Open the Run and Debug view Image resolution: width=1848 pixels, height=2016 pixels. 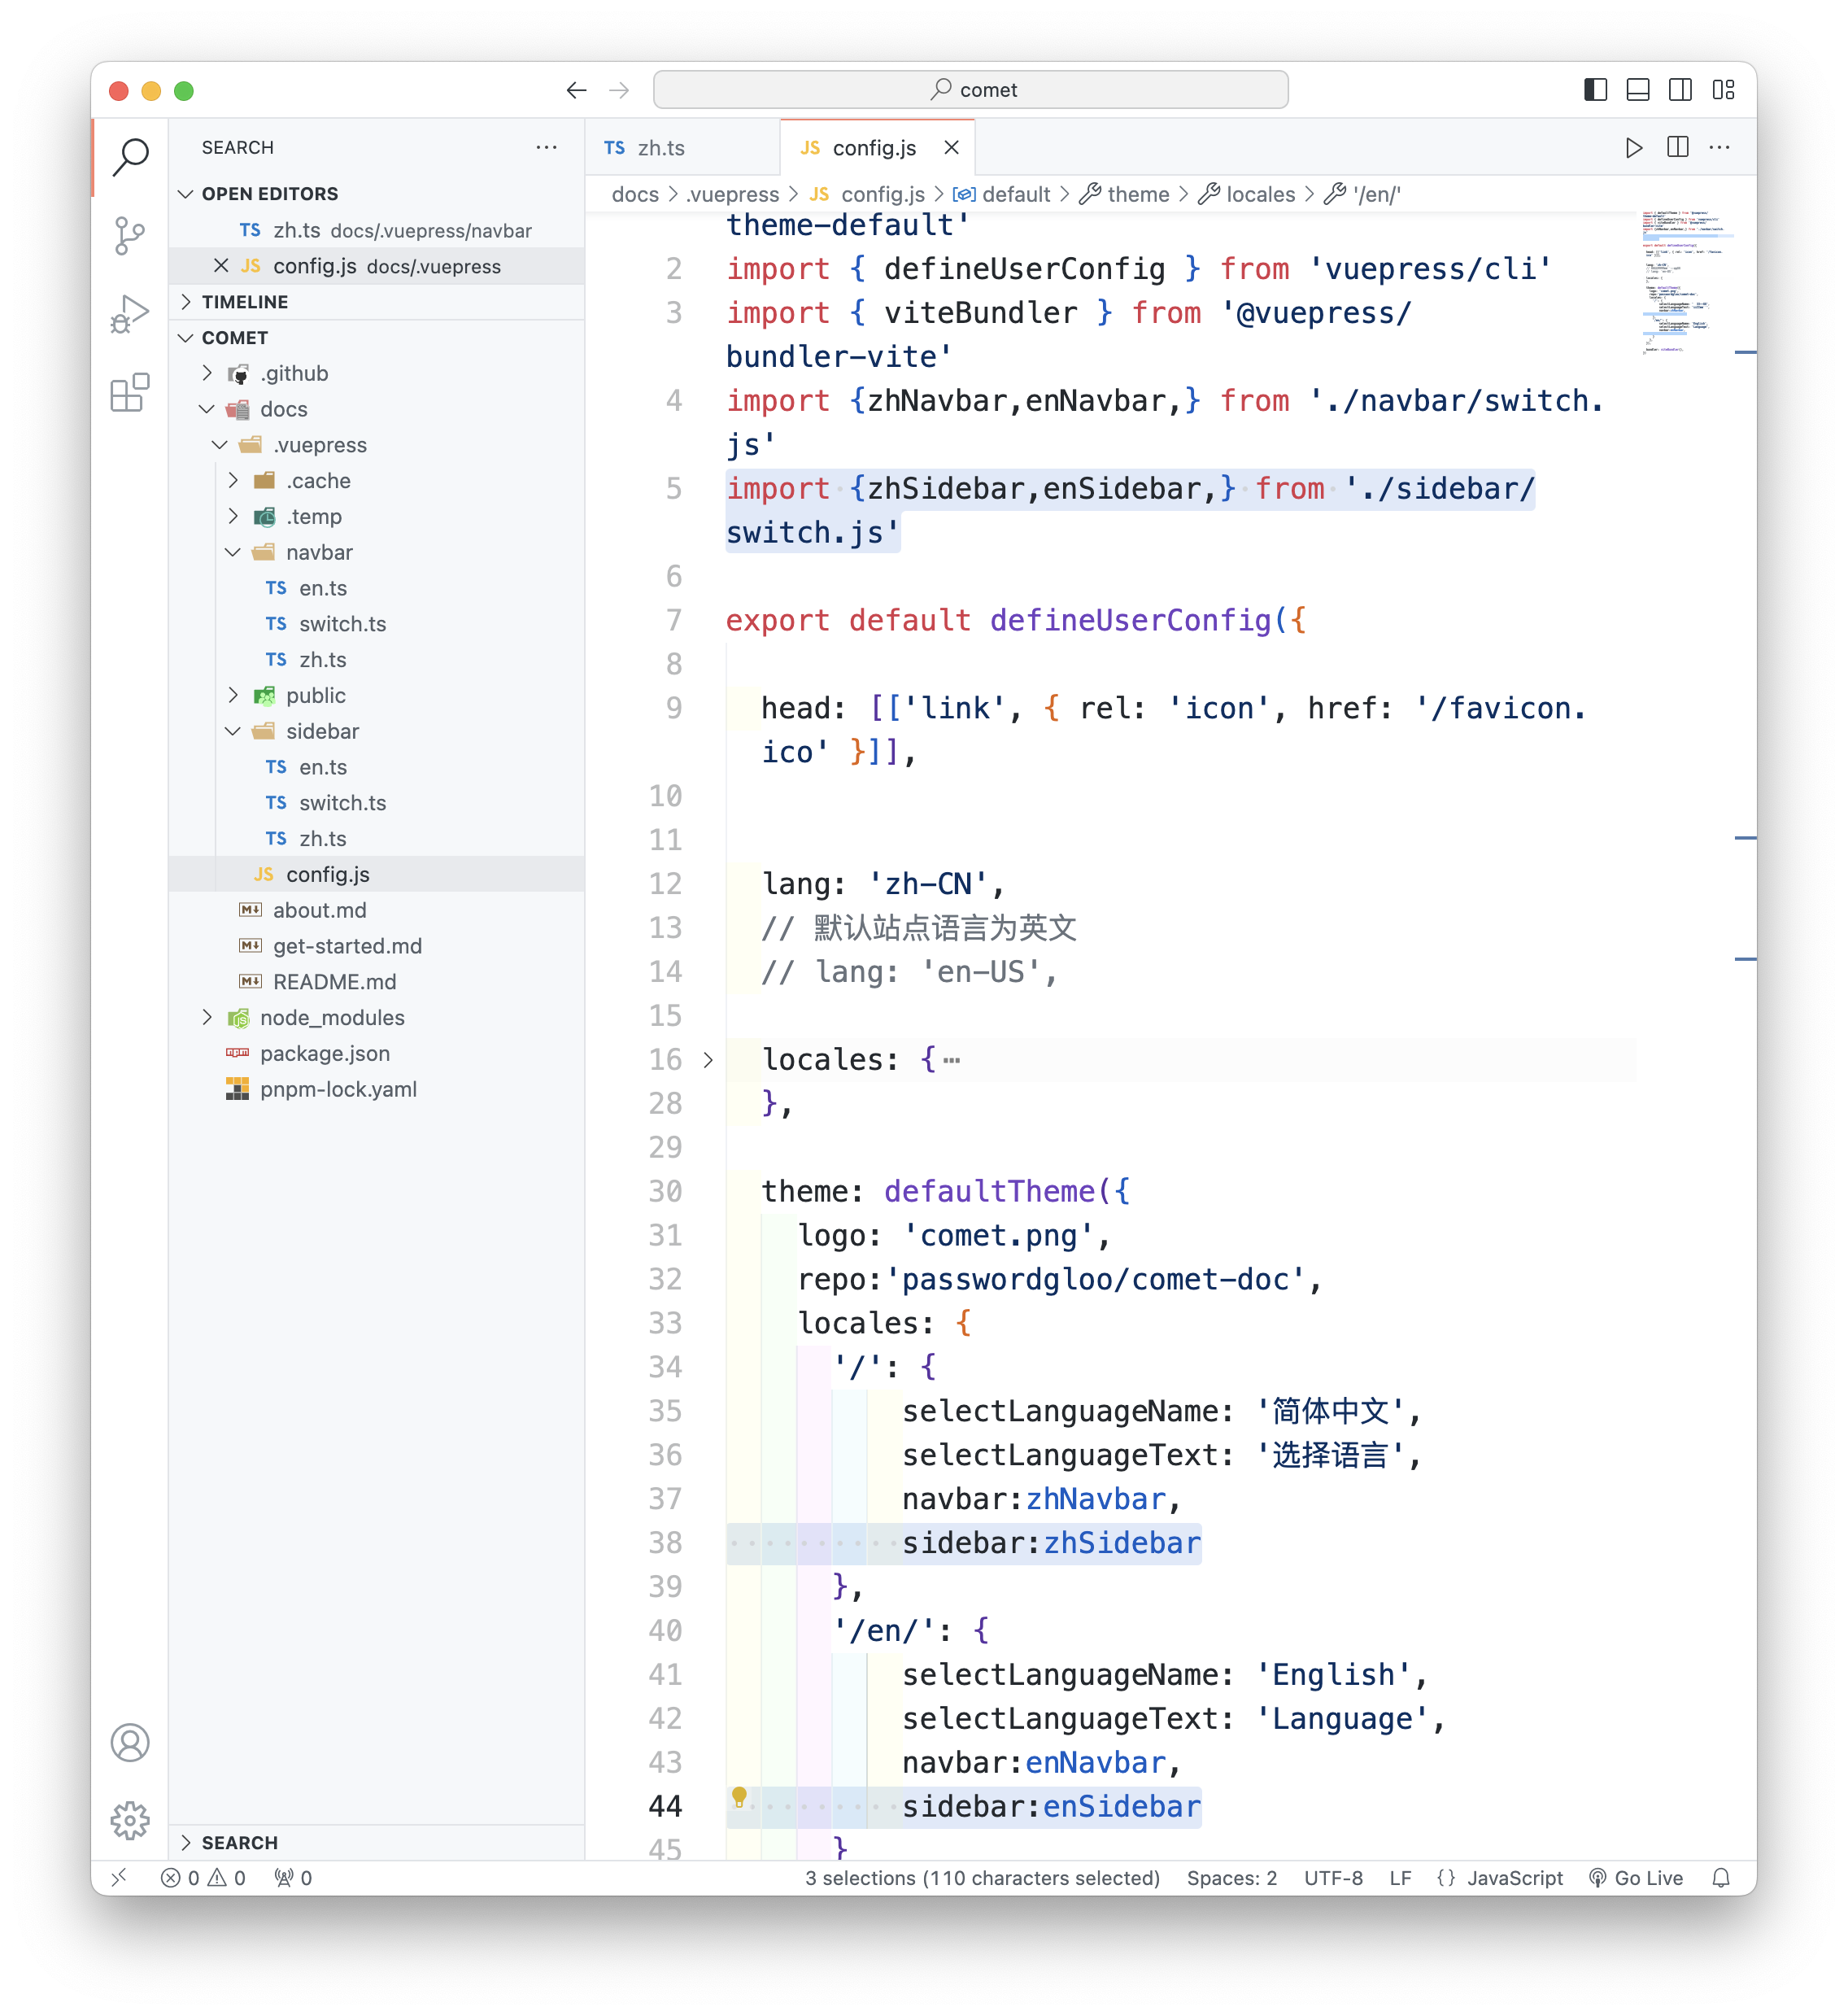click(x=130, y=315)
